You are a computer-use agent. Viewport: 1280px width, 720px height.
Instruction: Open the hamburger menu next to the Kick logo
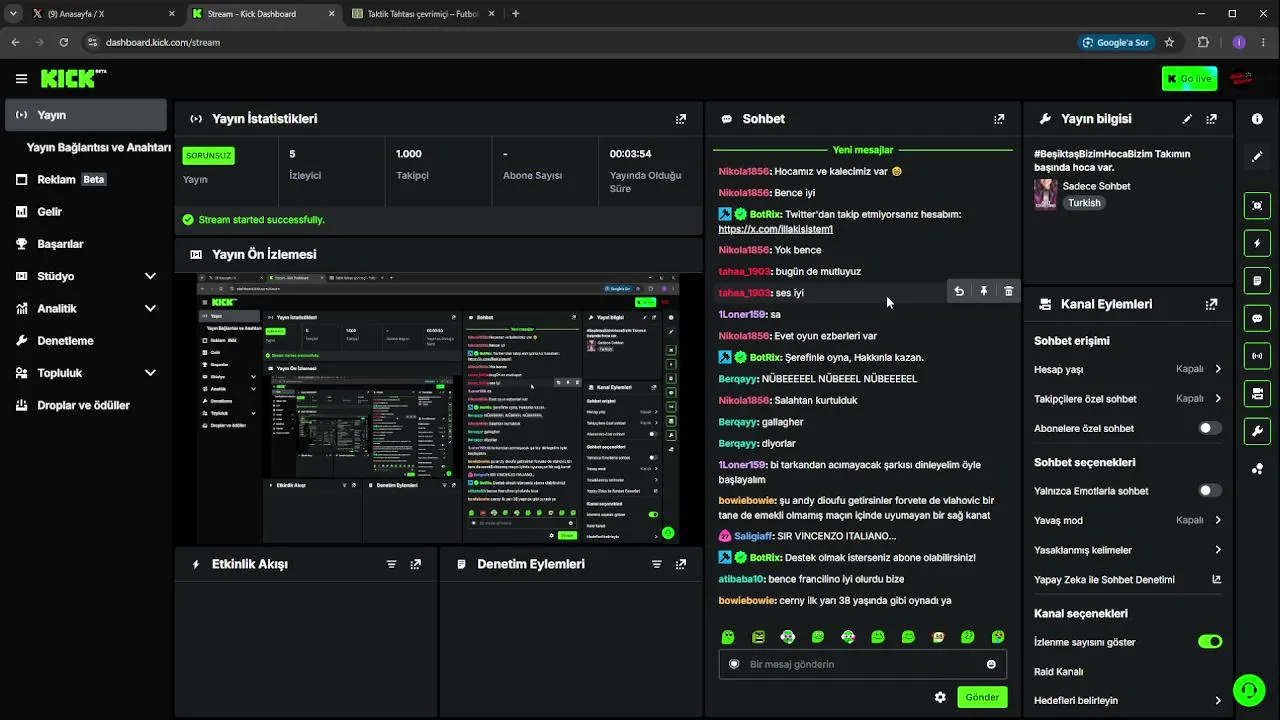(x=21, y=79)
